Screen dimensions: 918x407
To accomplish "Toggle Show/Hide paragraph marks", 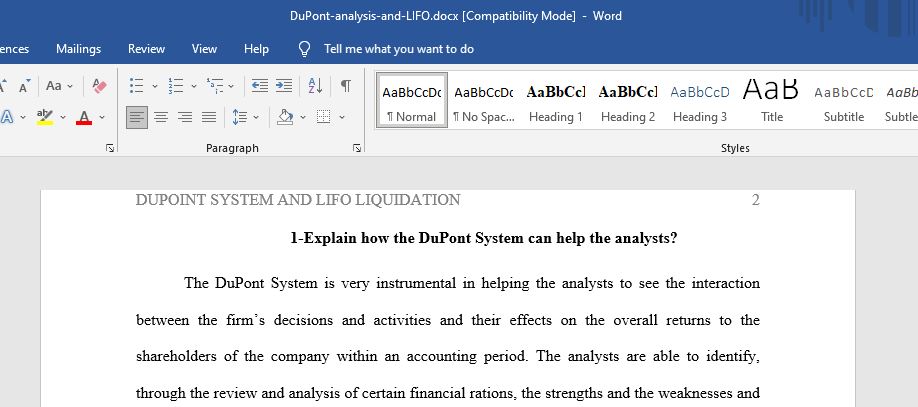I will click(346, 85).
